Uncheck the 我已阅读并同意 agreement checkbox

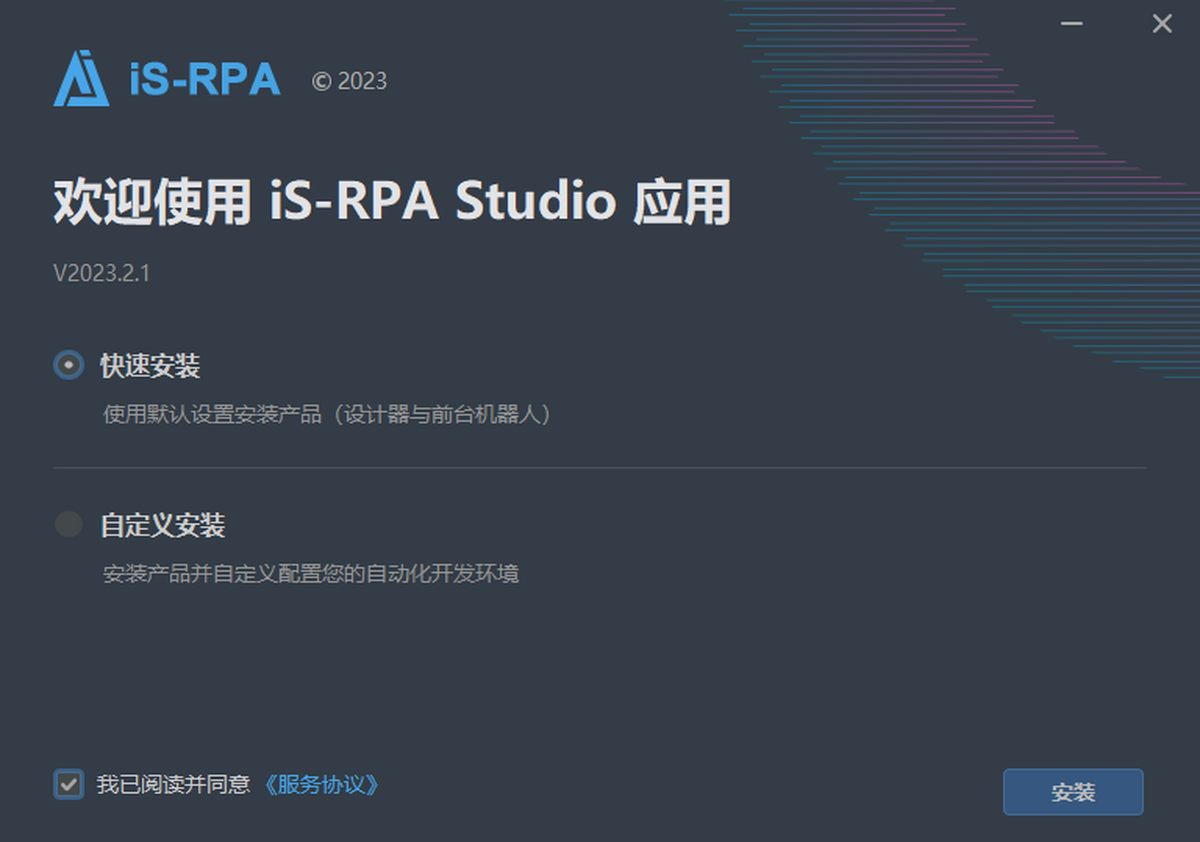point(68,784)
